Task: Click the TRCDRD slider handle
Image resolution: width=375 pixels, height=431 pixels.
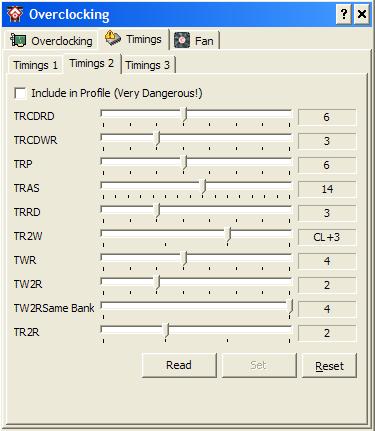Action: point(185,115)
